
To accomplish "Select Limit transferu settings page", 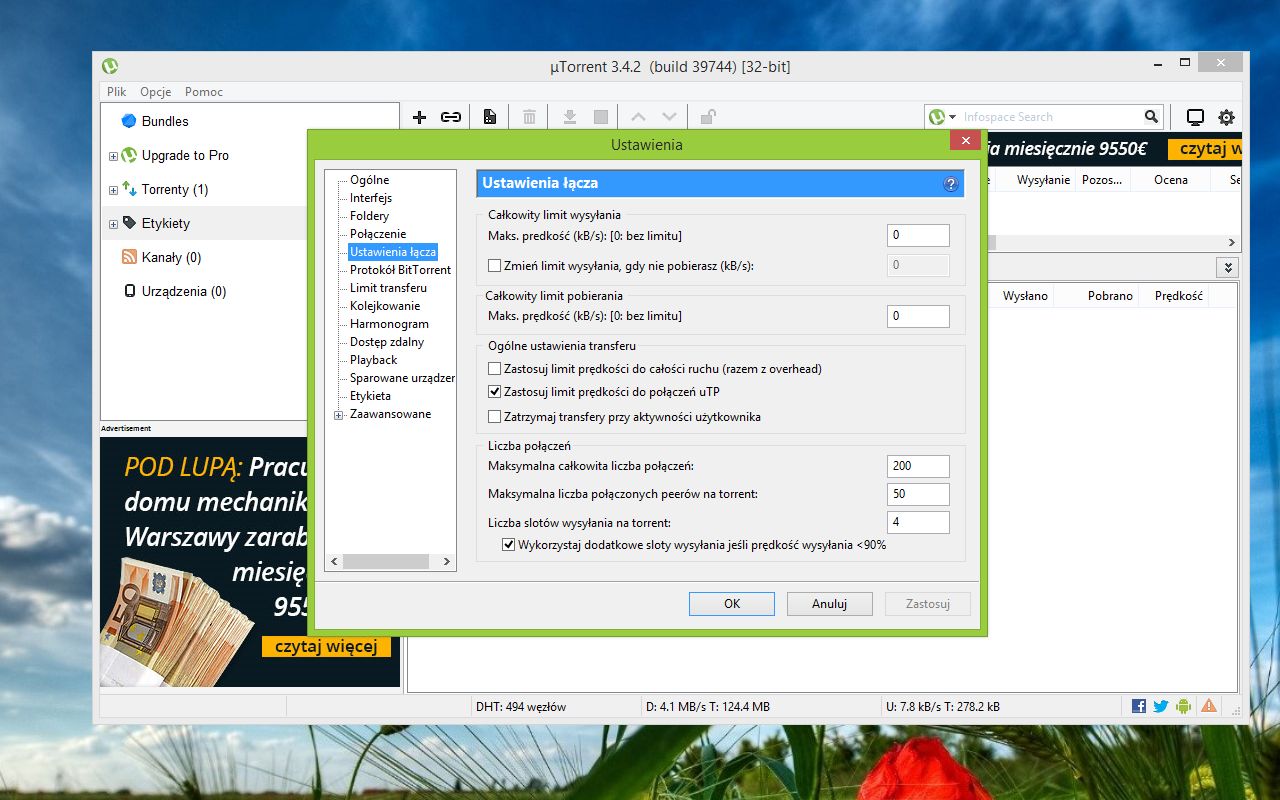I will [x=388, y=288].
